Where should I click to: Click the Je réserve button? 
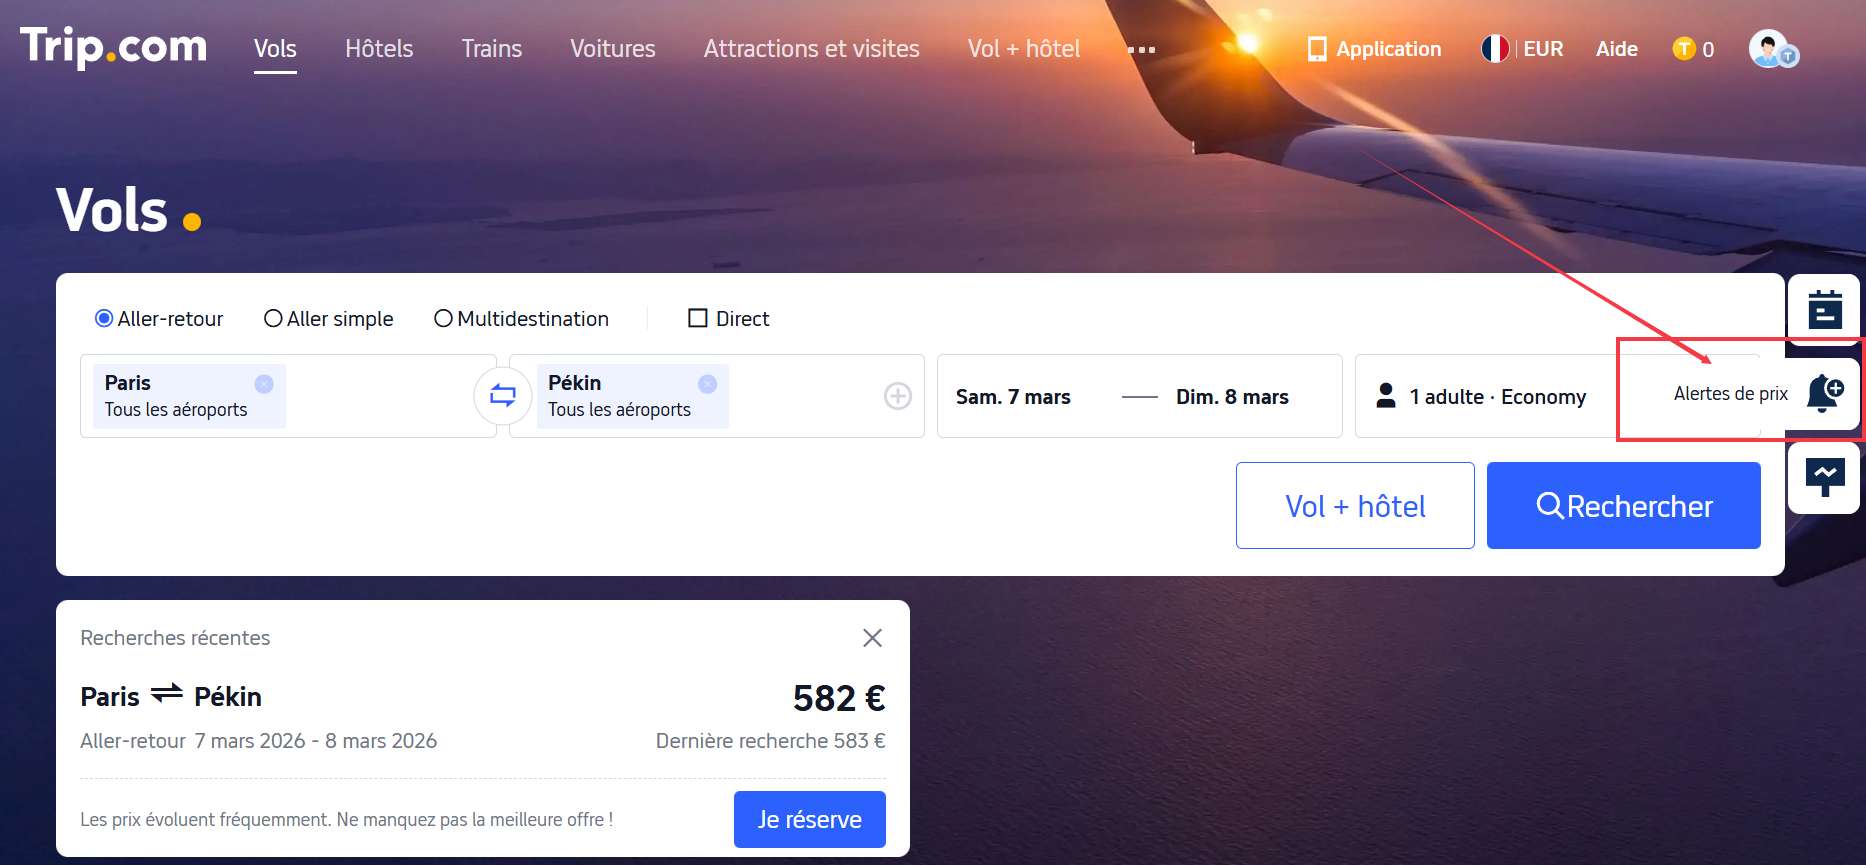pos(809,819)
